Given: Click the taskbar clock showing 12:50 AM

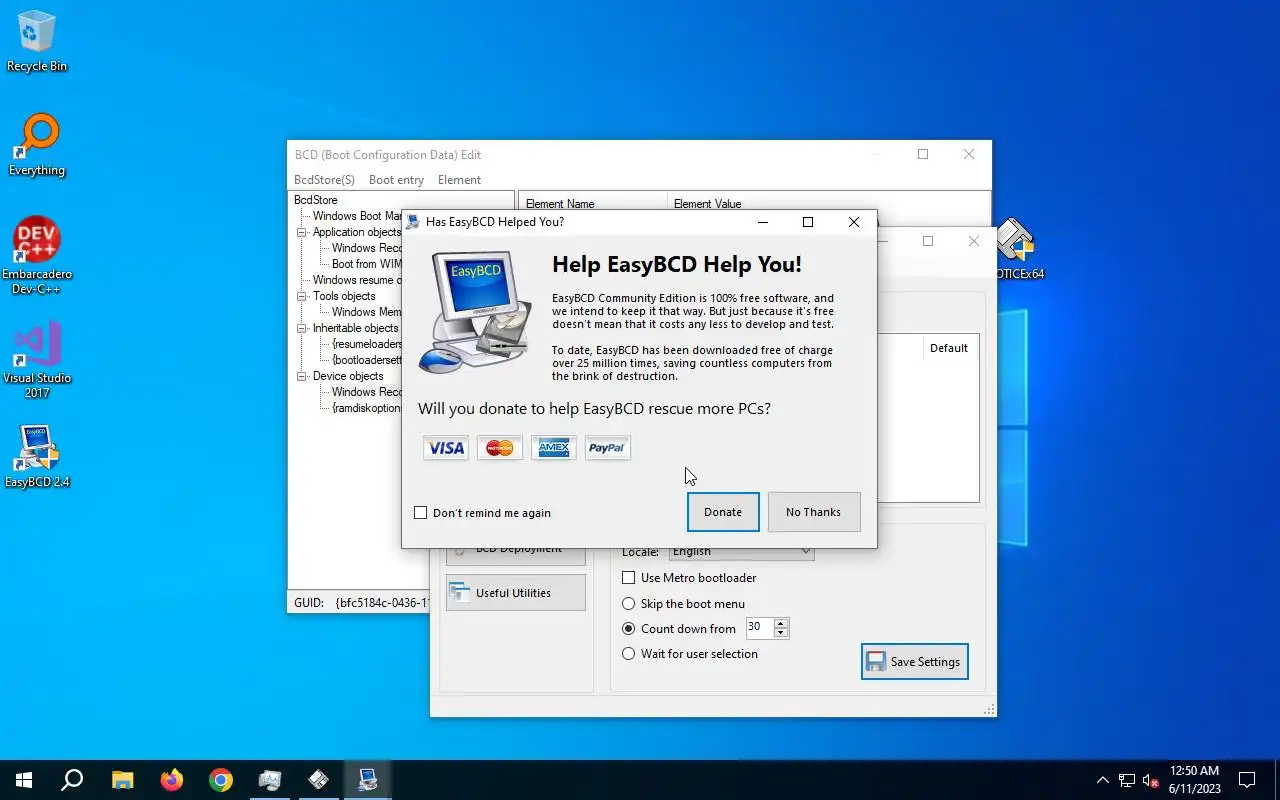Looking at the screenshot, I should (1194, 780).
